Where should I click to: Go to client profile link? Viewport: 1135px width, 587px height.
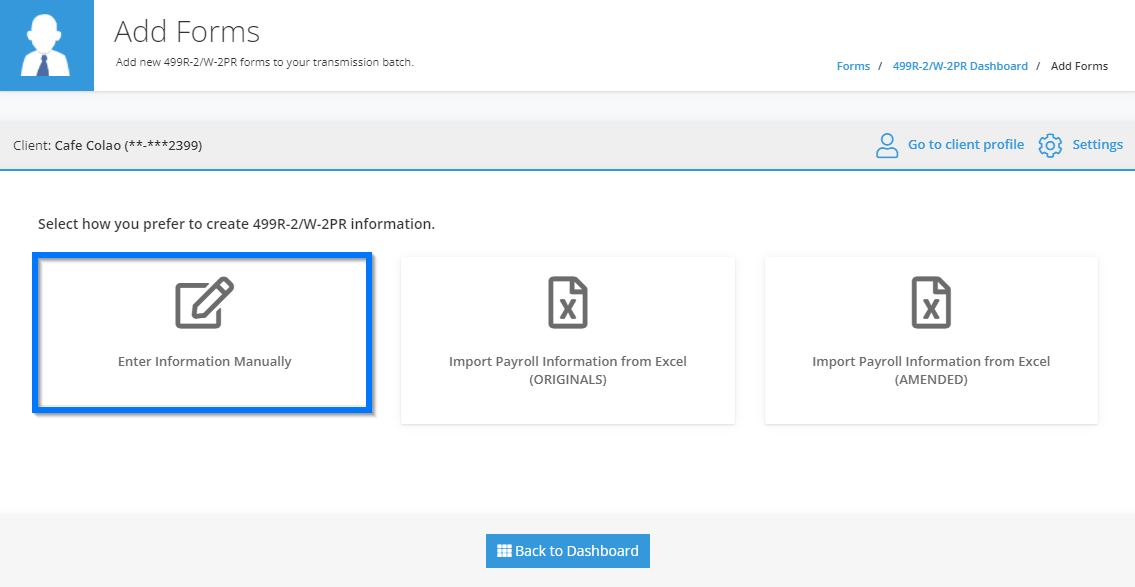click(x=966, y=145)
